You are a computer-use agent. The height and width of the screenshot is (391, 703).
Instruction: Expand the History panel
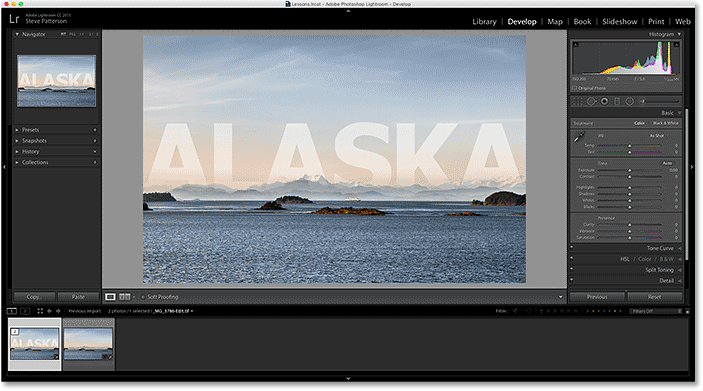click(17, 152)
